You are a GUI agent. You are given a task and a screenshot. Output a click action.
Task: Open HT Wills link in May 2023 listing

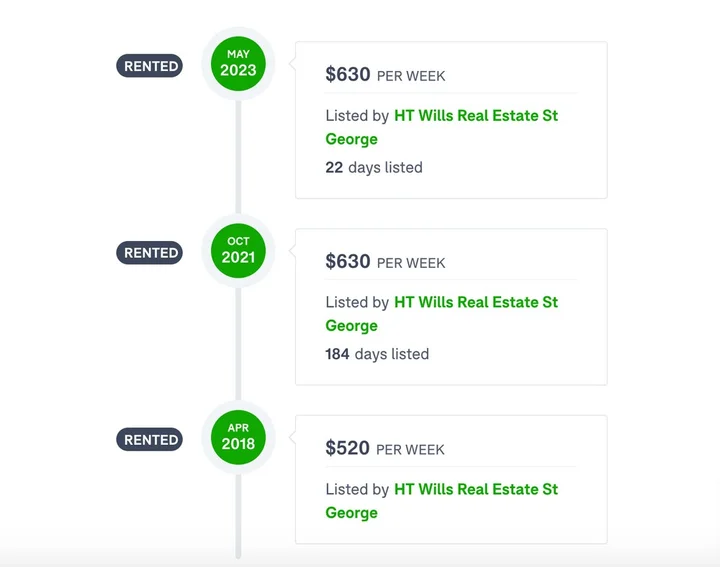coord(475,116)
